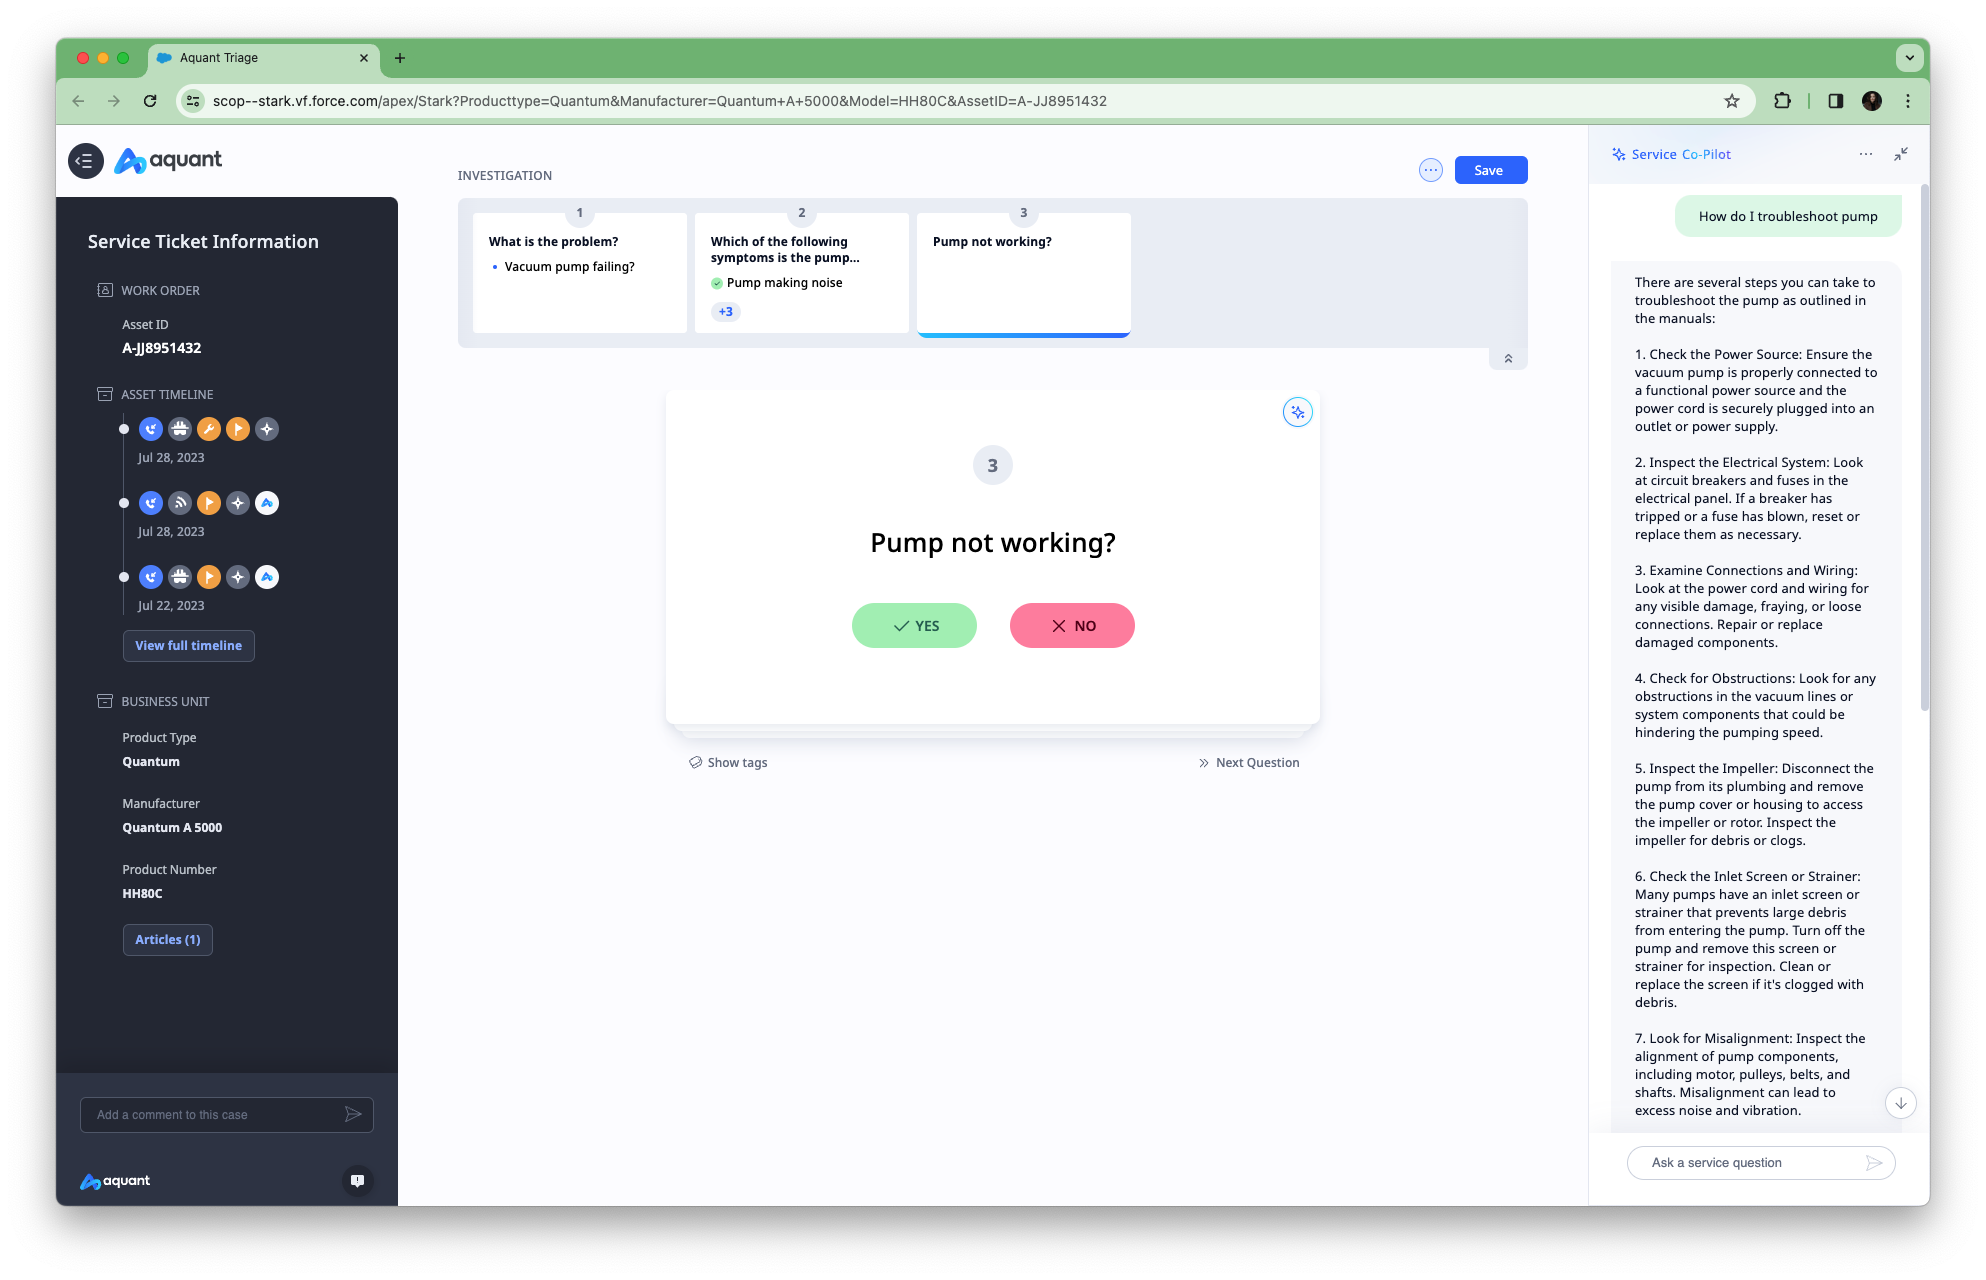This screenshot has width=1986, height=1280.
Task: Answer YES to Pump not working
Action: (914, 626)
